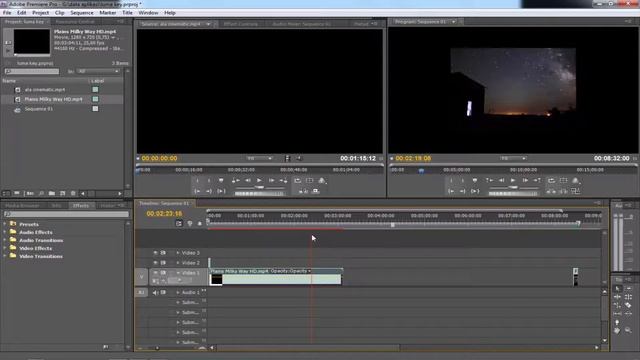Expand the Video Transitions folder
640x360 pixels.
pos(5,256)
